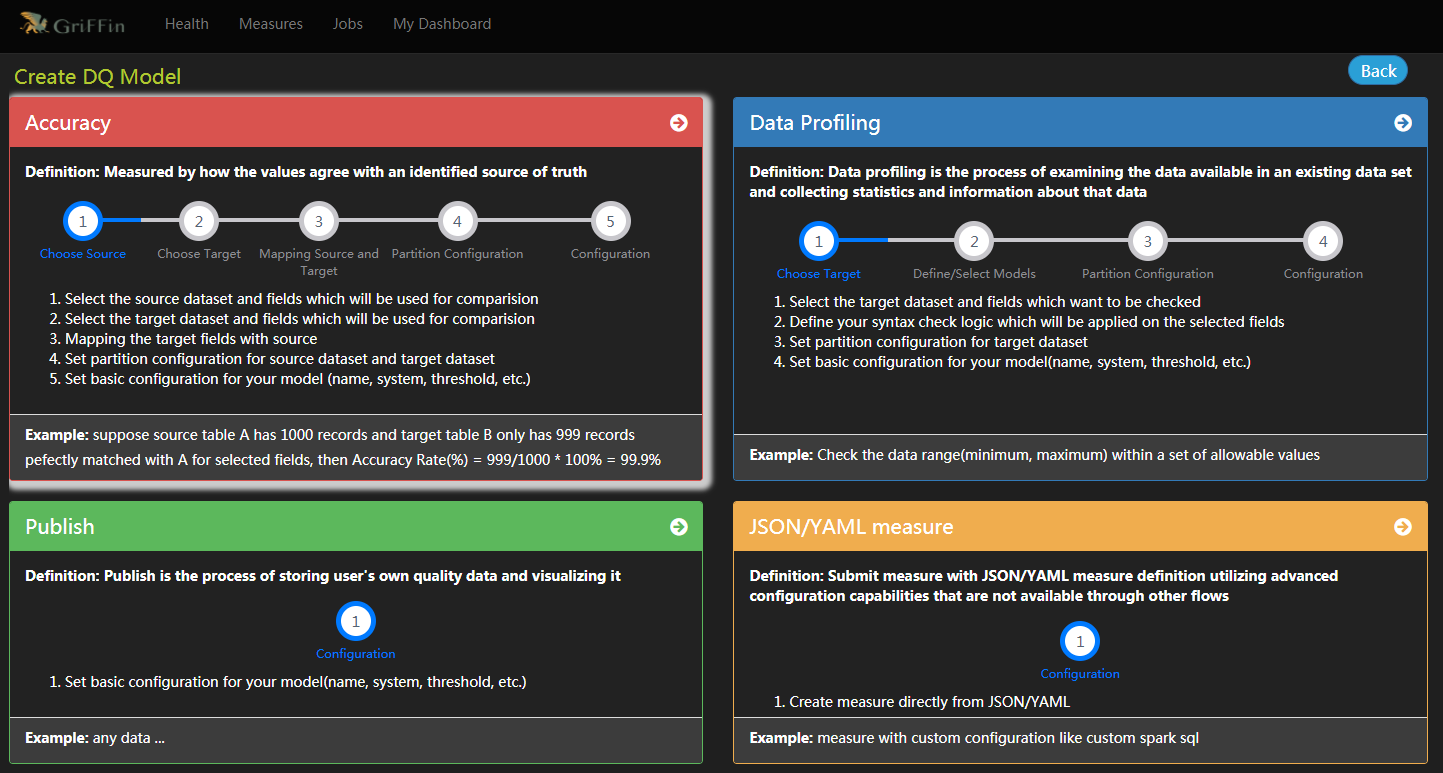Click the arrow icon on Publish card

[x=679, y=526]
